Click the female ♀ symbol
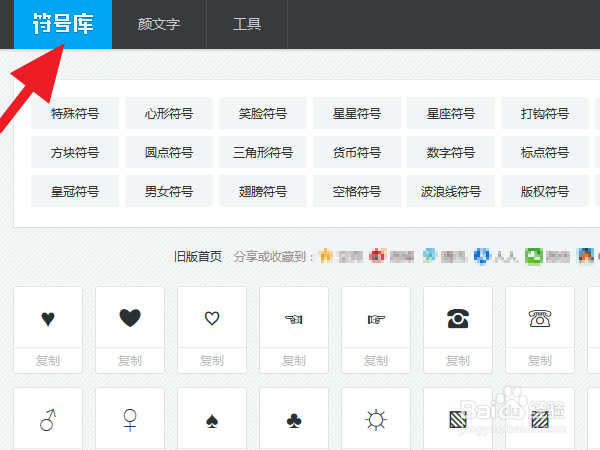 [x=130, y=420]
